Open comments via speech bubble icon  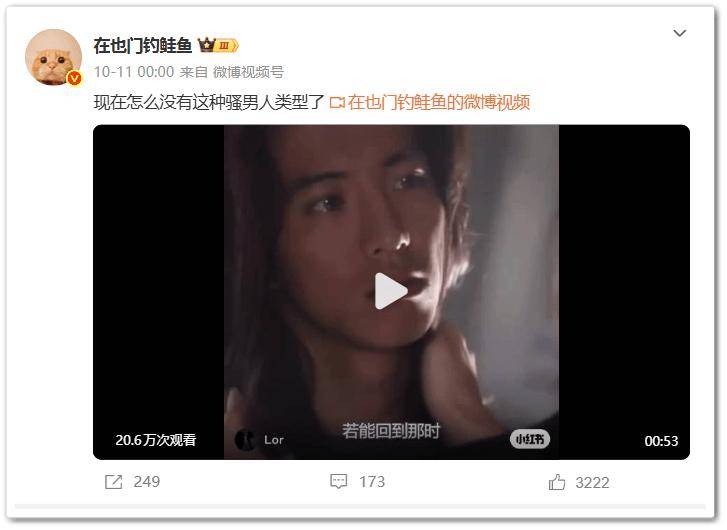338,481
